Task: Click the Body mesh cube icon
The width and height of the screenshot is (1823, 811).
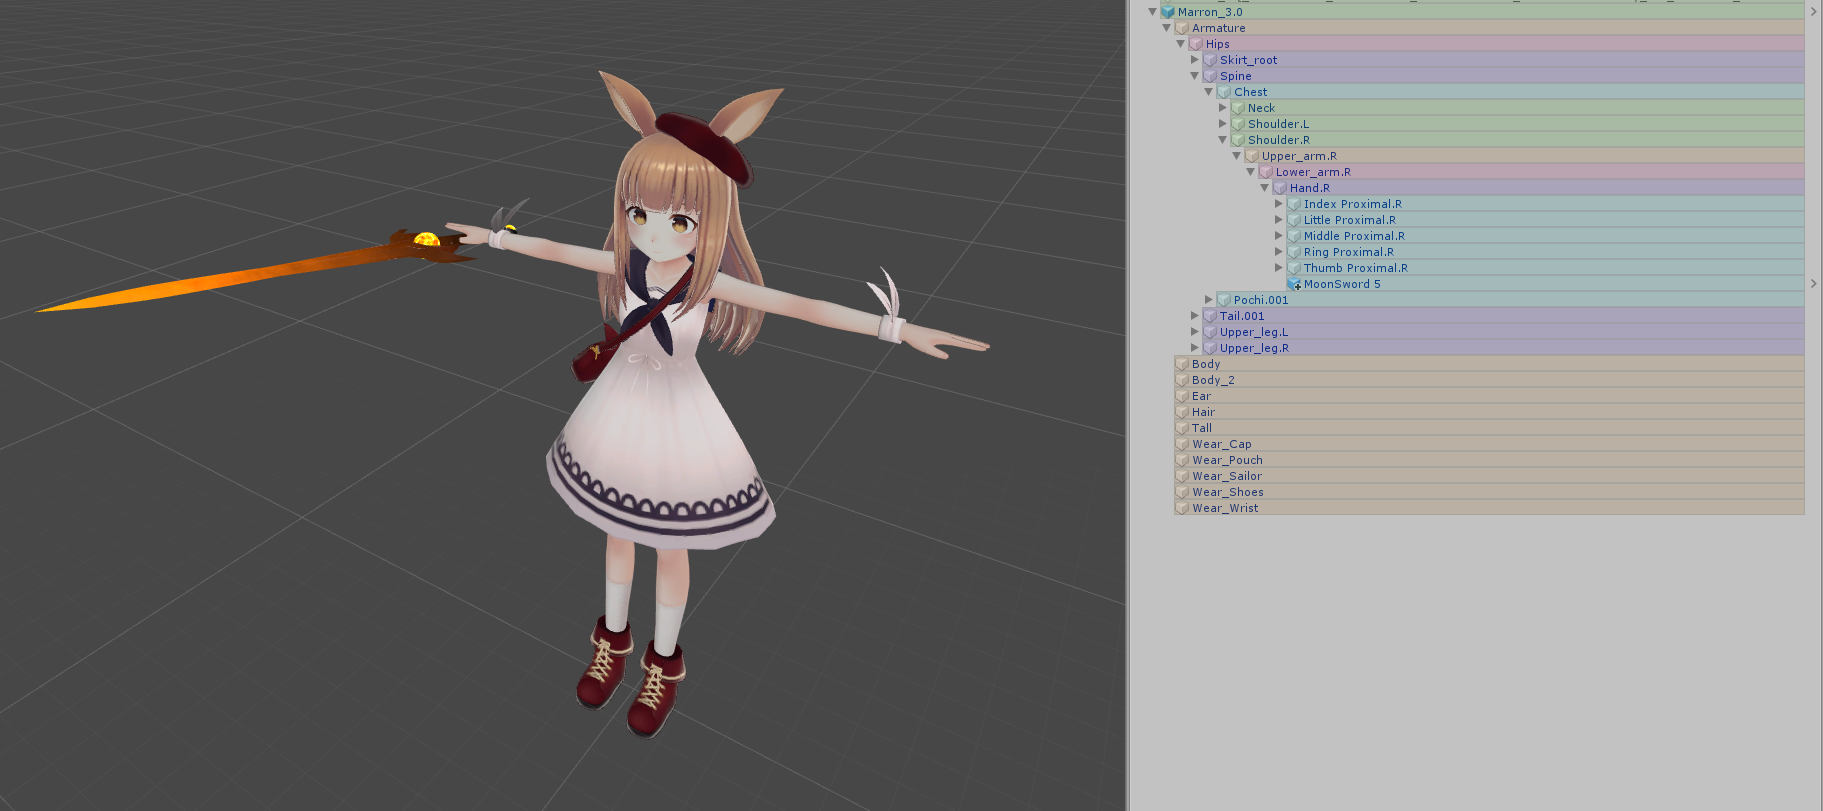Action: pos(1182,364)
